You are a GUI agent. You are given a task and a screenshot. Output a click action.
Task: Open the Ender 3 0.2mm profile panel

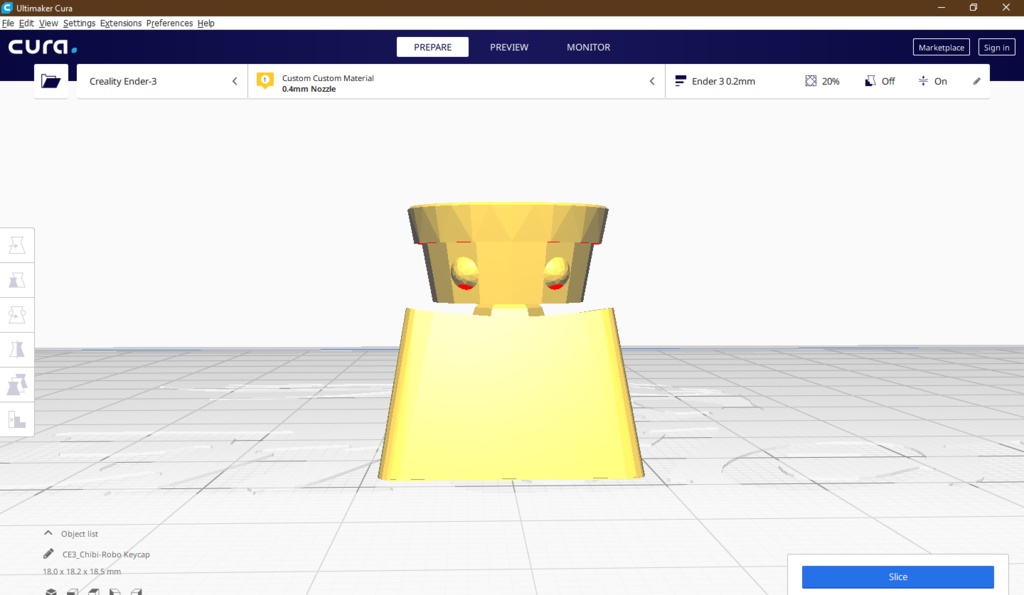click(827, 81)
